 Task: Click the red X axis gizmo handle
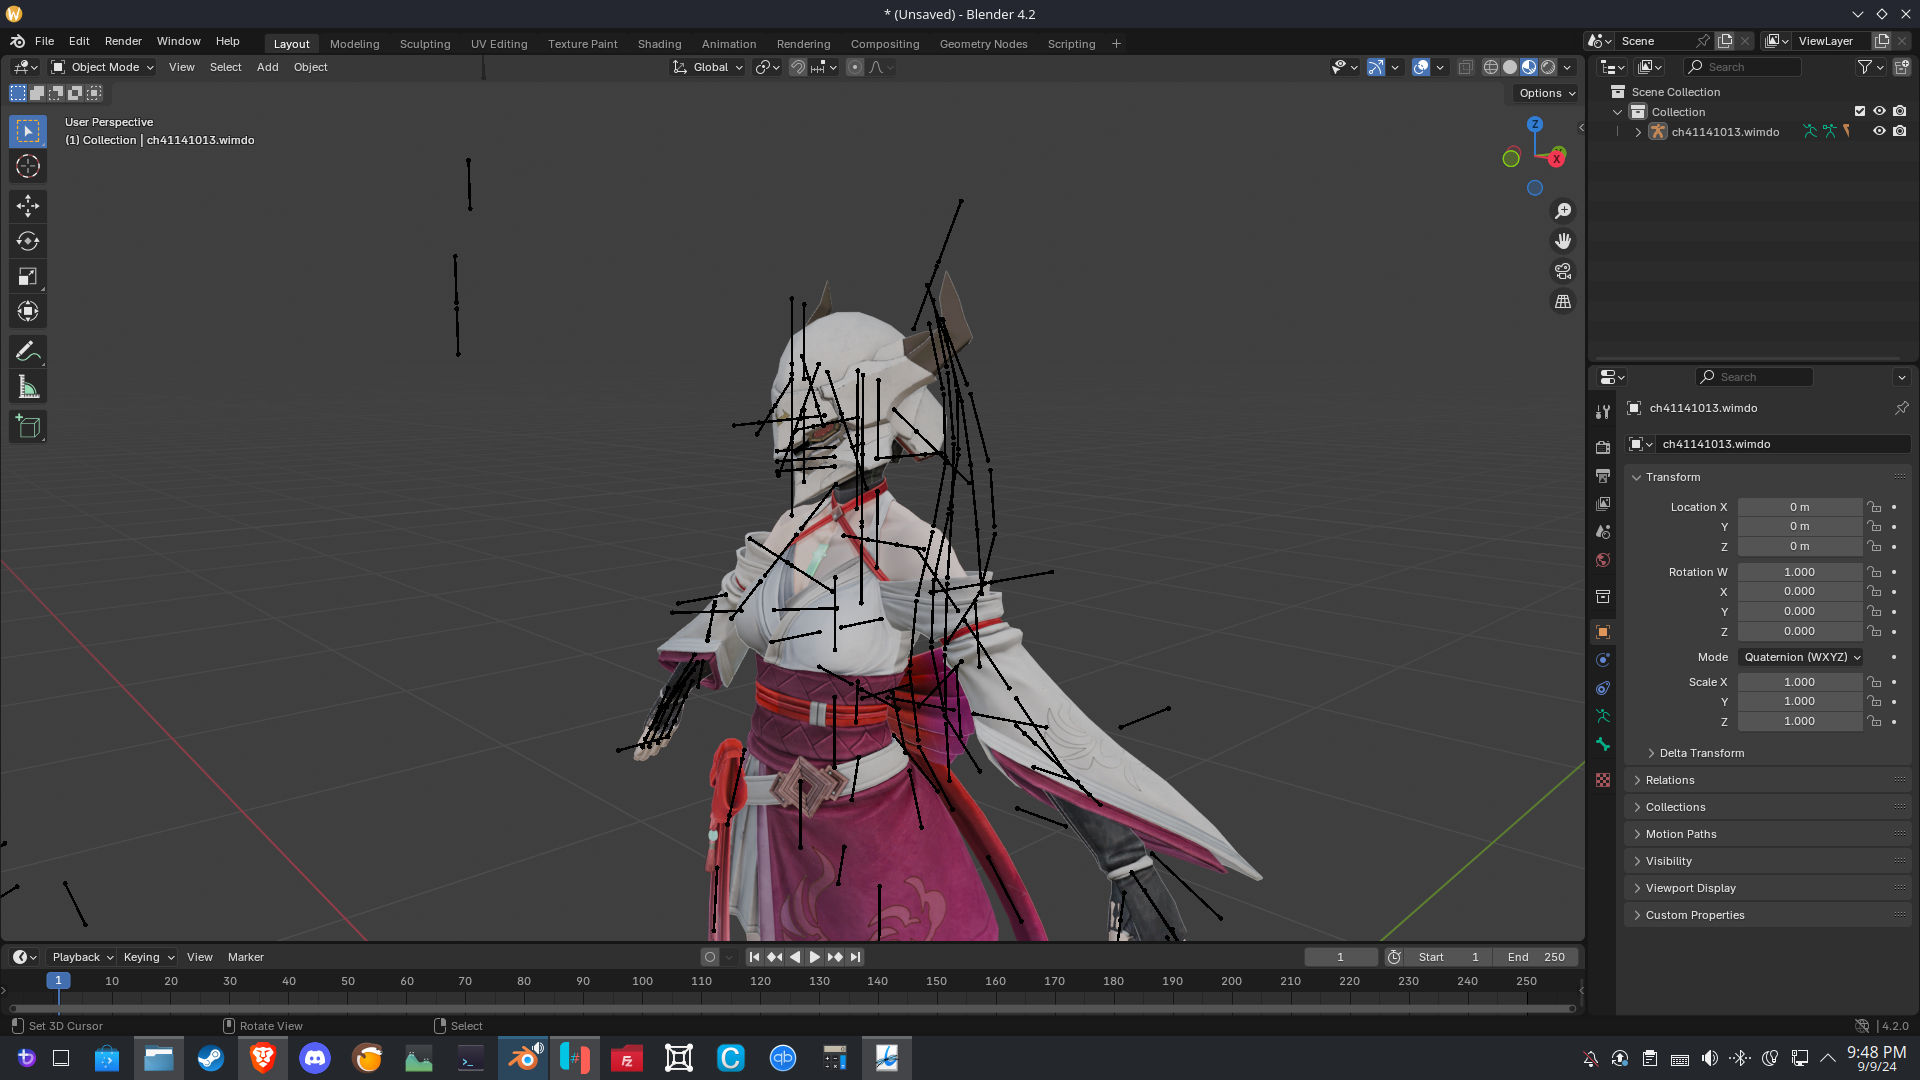click(1556, 159)
